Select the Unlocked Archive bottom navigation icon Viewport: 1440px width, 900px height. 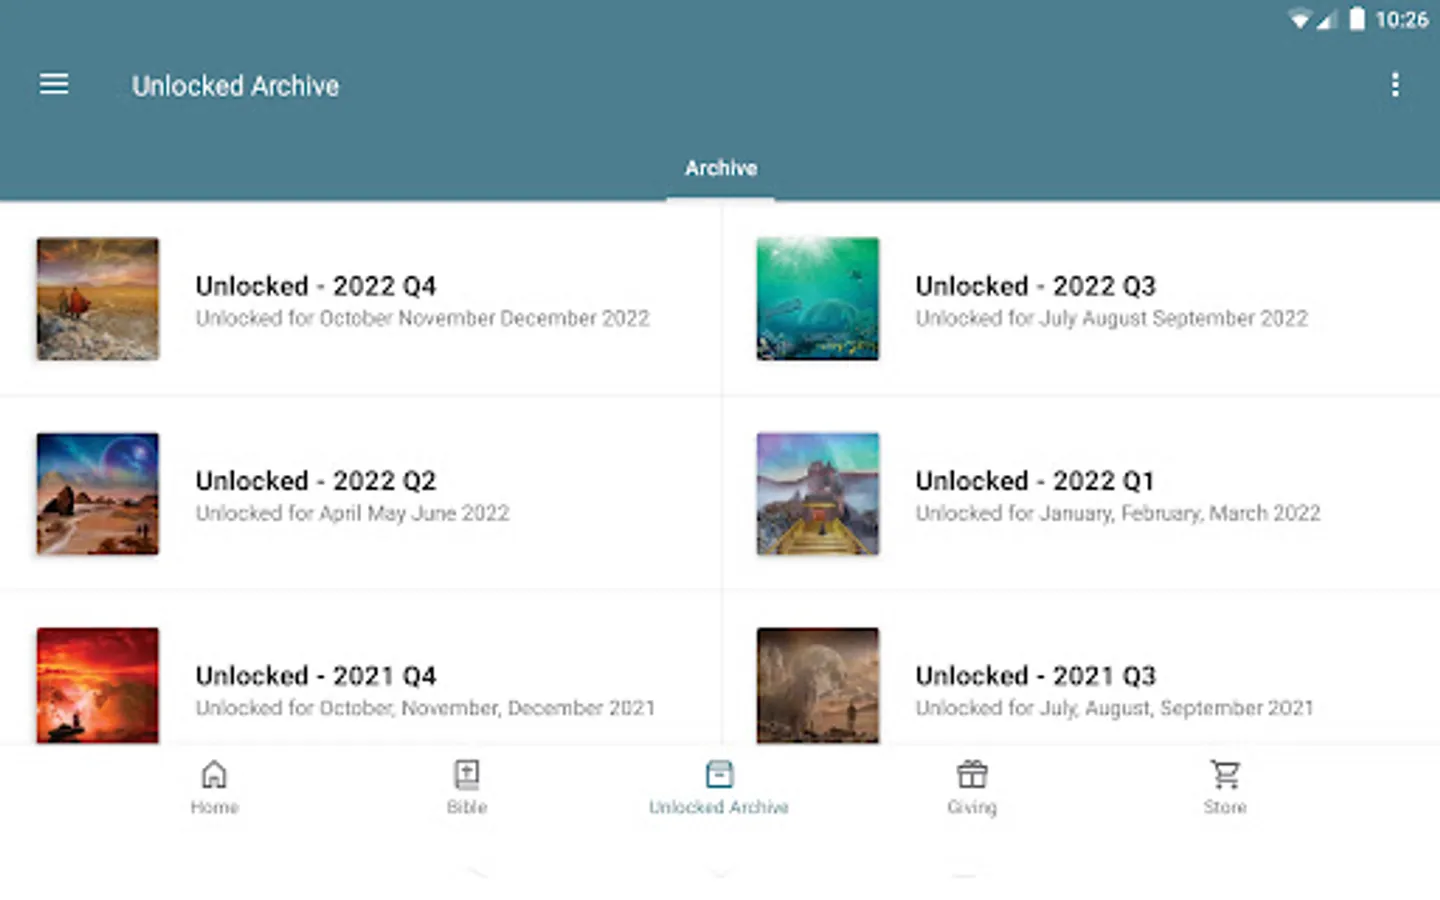pos(719,776)
